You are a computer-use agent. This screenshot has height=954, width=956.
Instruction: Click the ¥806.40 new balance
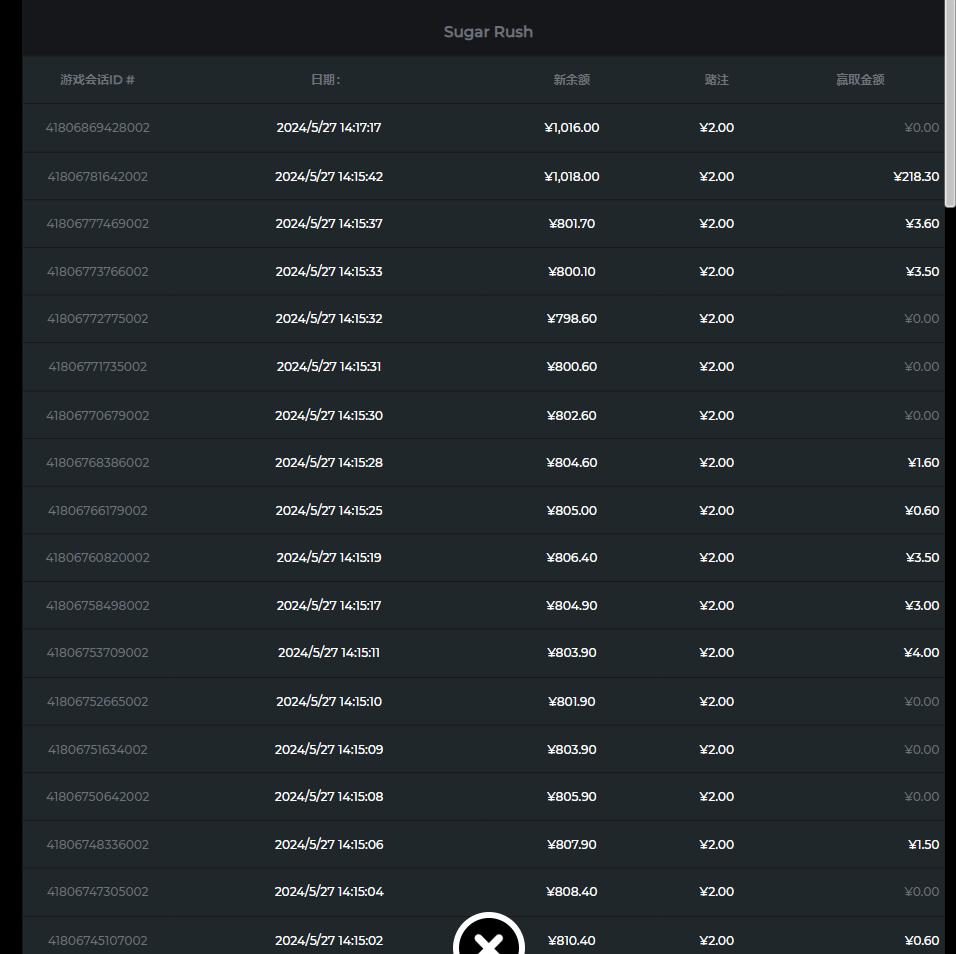pyautogui.click(x=572, y=558)
